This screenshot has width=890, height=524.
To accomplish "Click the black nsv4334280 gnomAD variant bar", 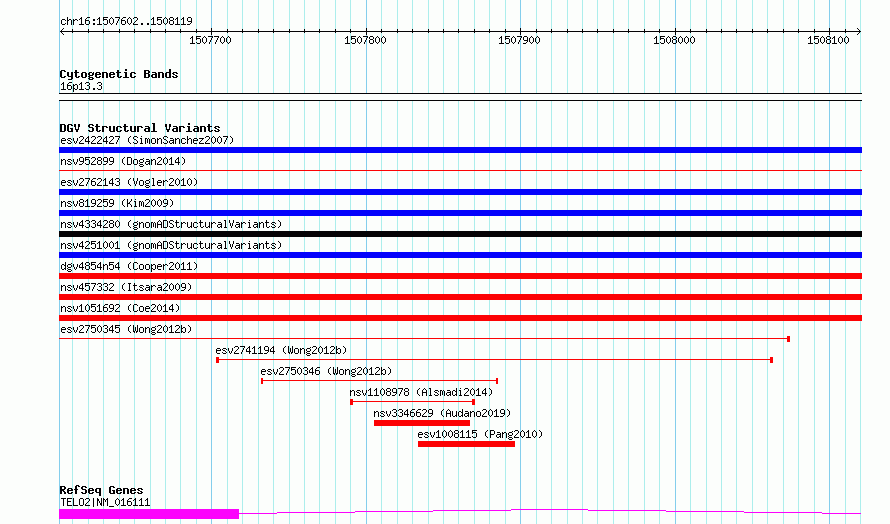I will pyautogui.click(x=460, y=234).
